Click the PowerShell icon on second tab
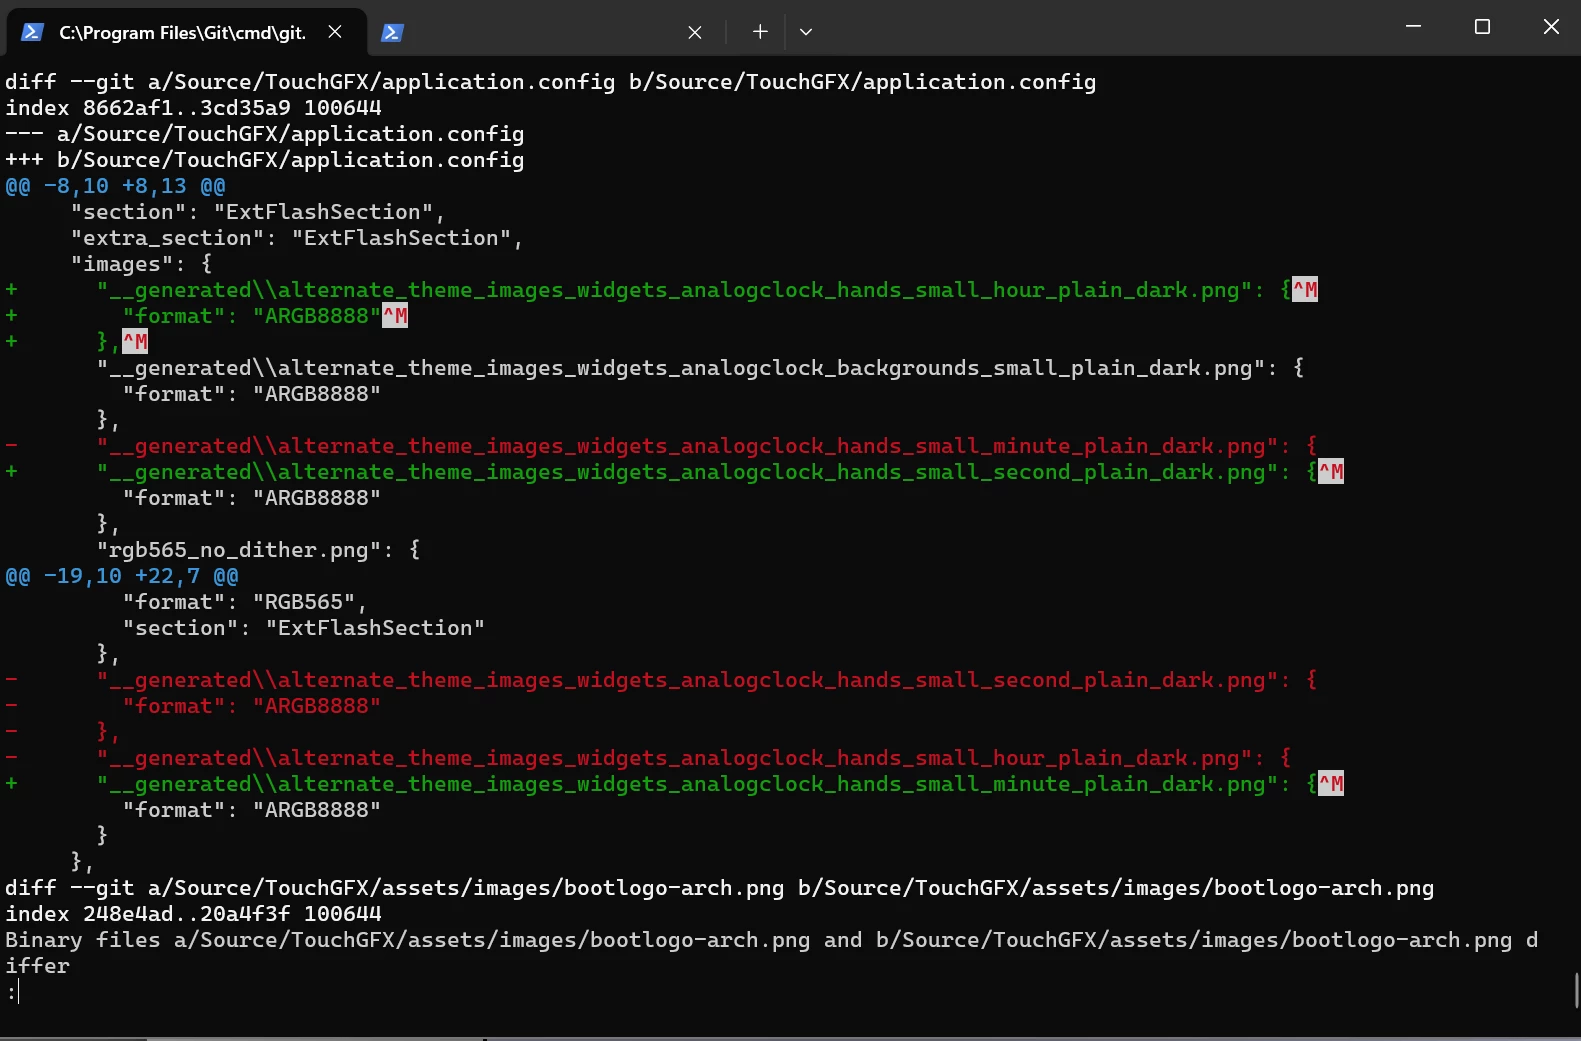1581x1041 pixels. click(x=392, y=33)
